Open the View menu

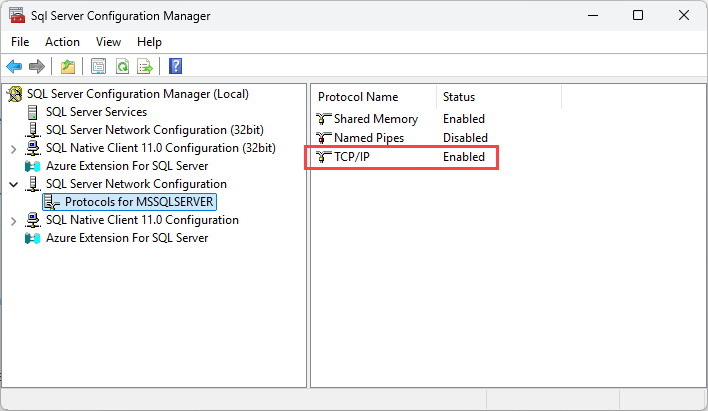[108, 42]
